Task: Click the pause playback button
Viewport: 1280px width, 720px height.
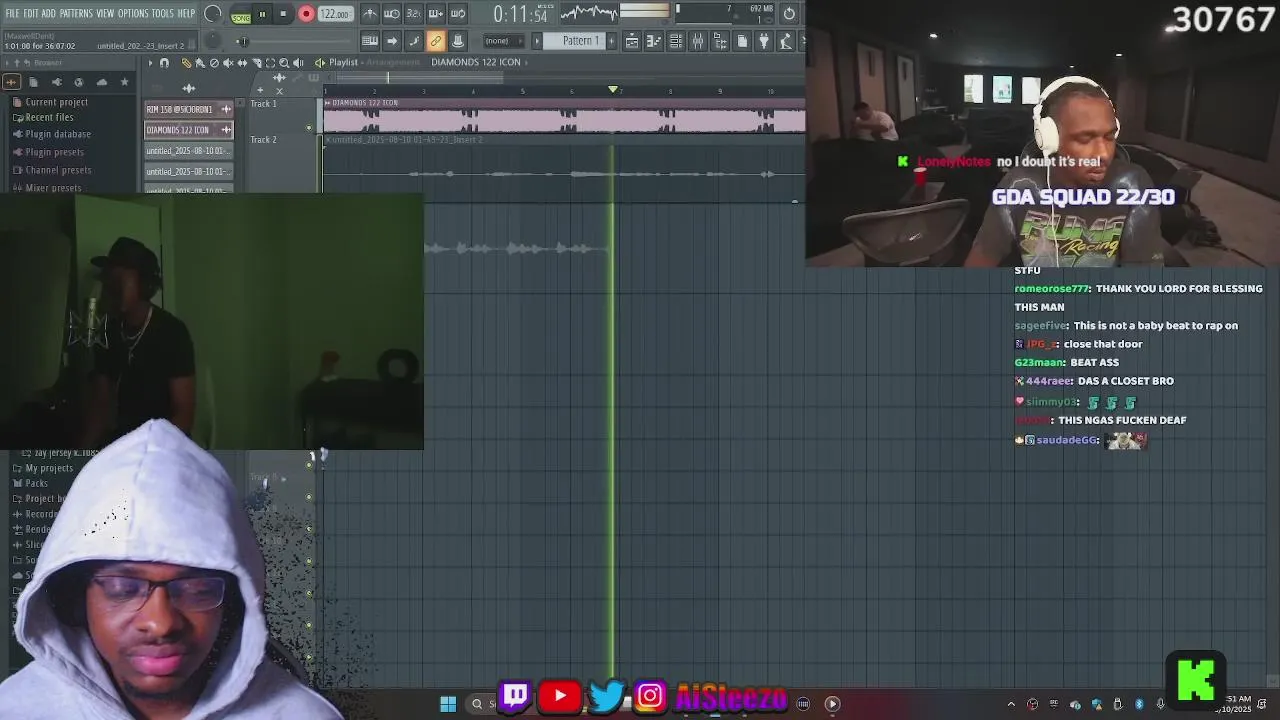Action: (262, 14)
